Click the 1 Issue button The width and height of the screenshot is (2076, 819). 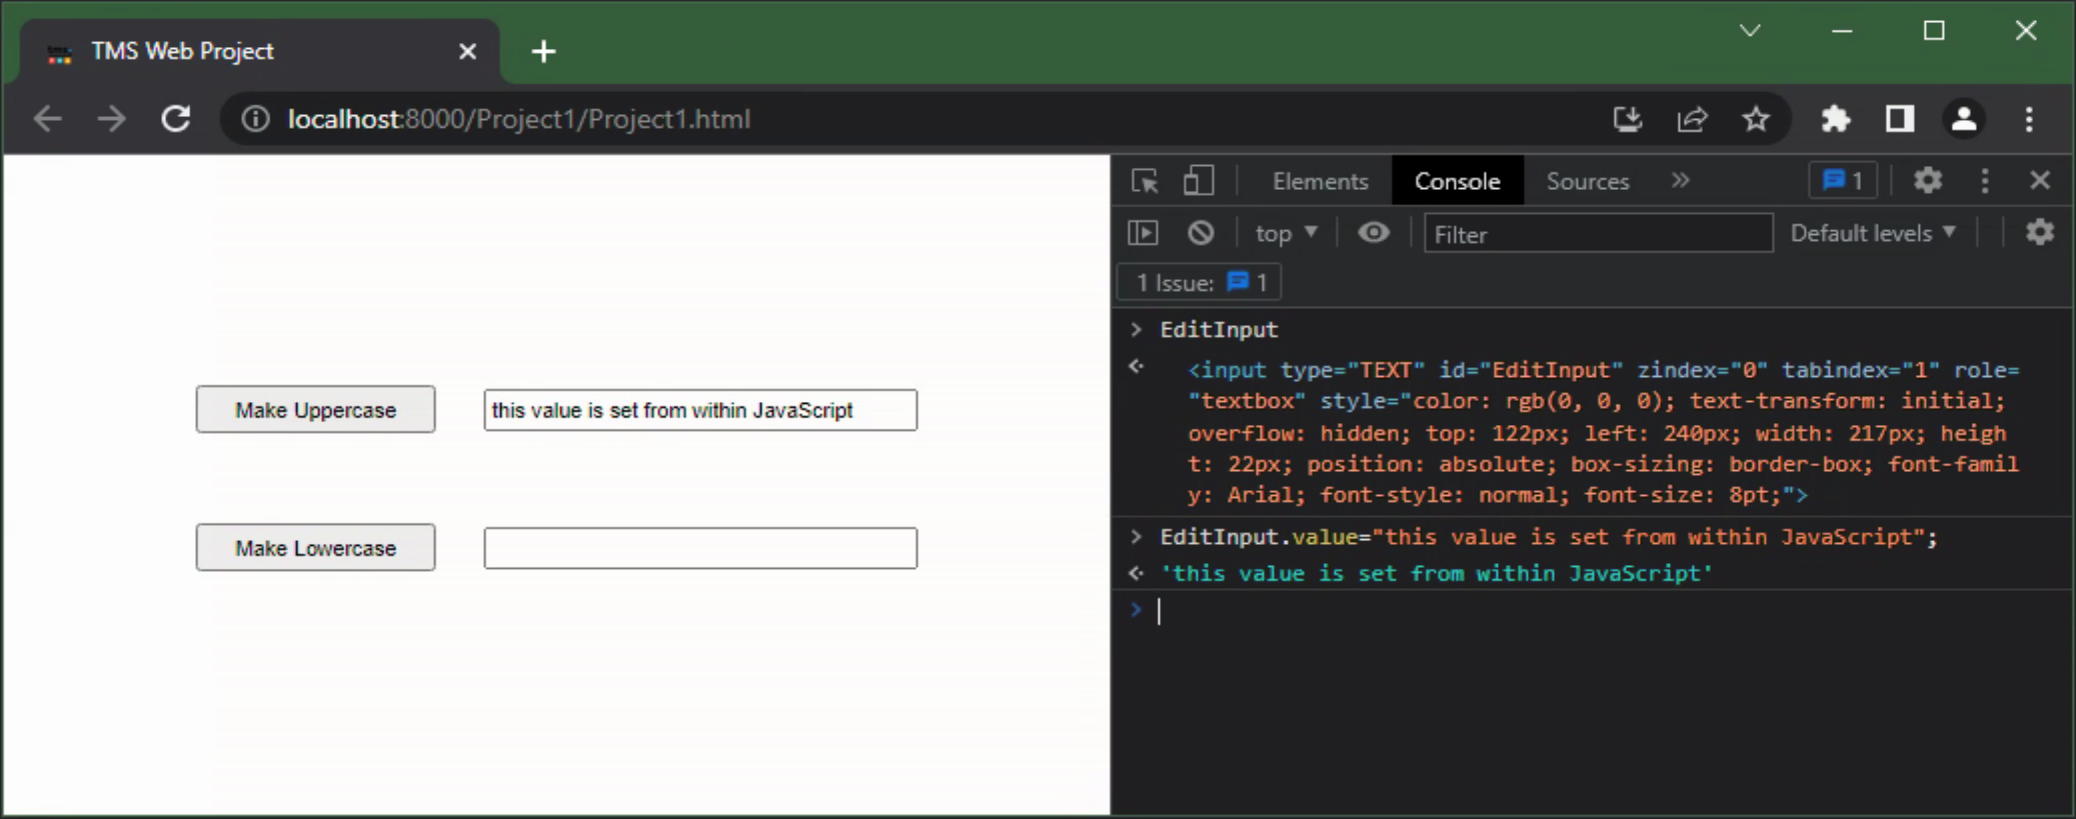coord(1200,283)
